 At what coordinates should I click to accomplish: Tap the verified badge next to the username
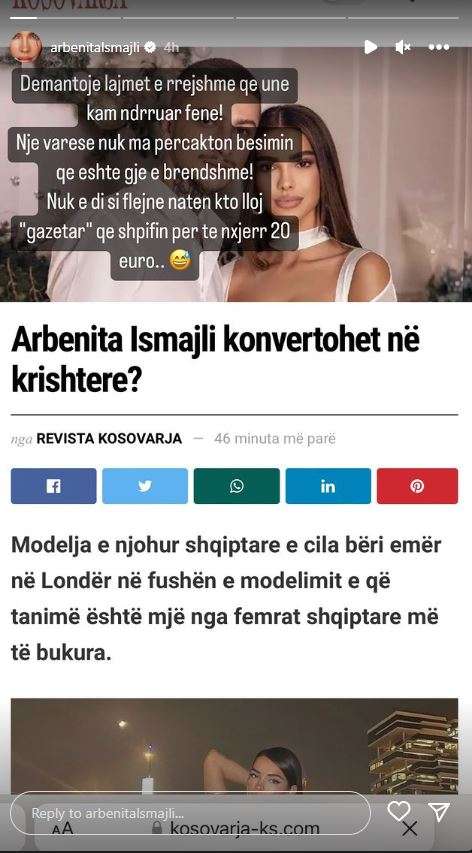click(151, 47)
